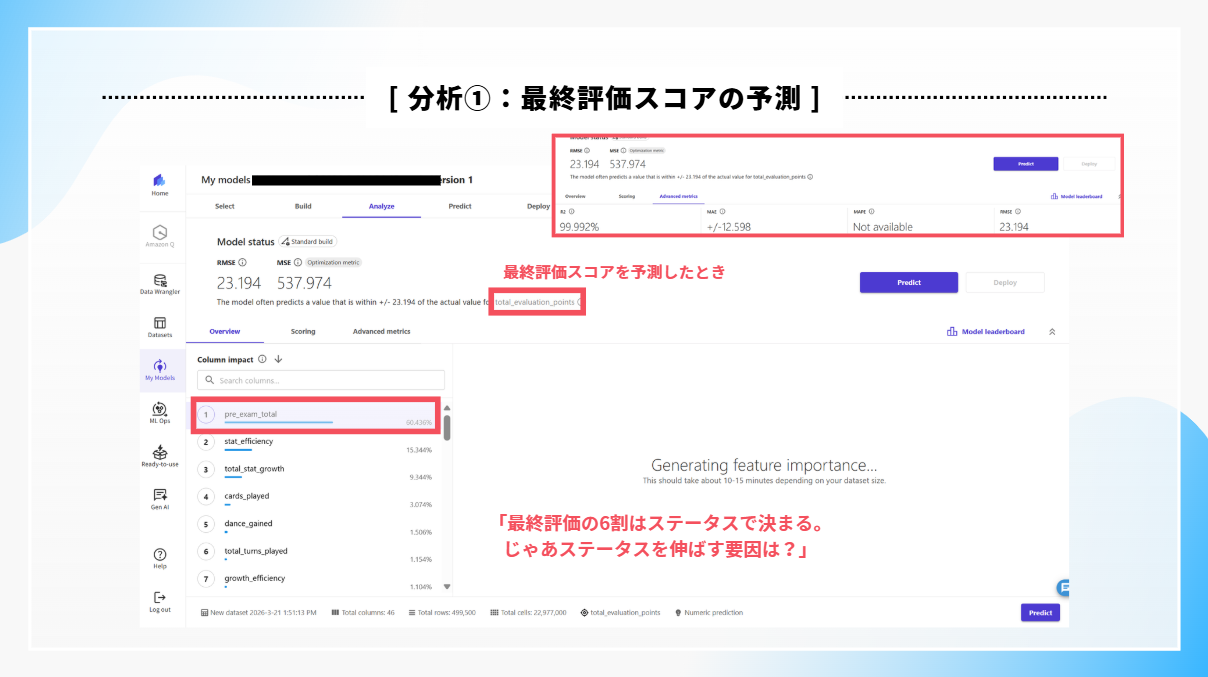Click the Total cells grid icon
This screenshot has height=677, width=1208.
click(495, 612)
